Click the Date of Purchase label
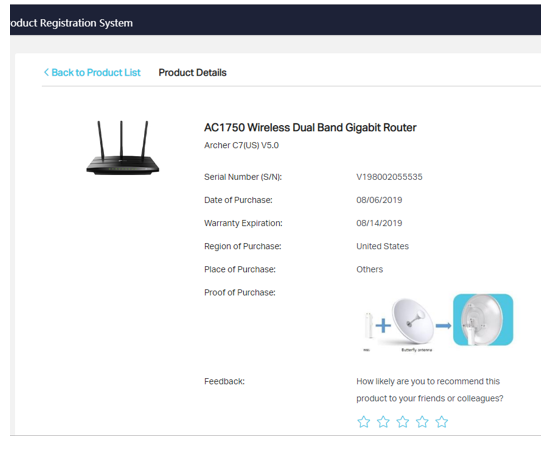The height and width of the screenshot is (457, 555). click(238, 200)
